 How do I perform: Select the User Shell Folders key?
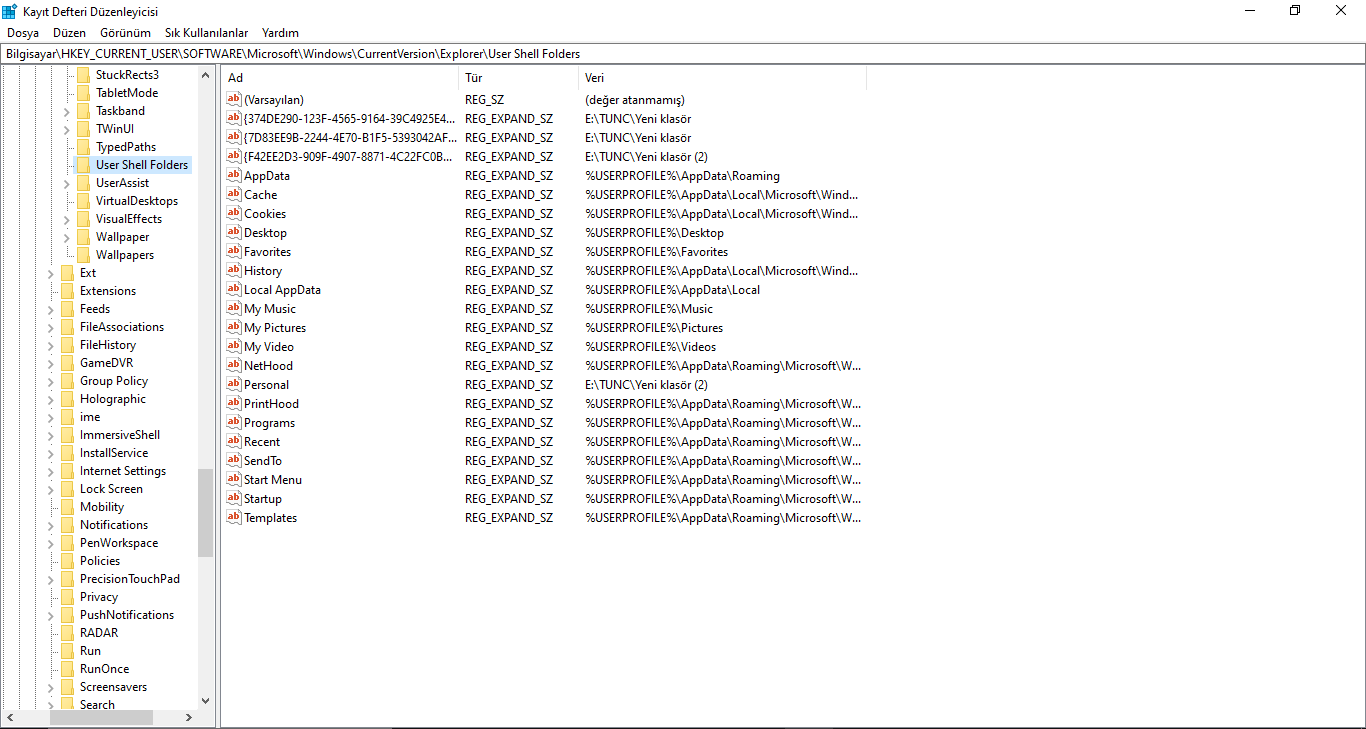(142, 165)
